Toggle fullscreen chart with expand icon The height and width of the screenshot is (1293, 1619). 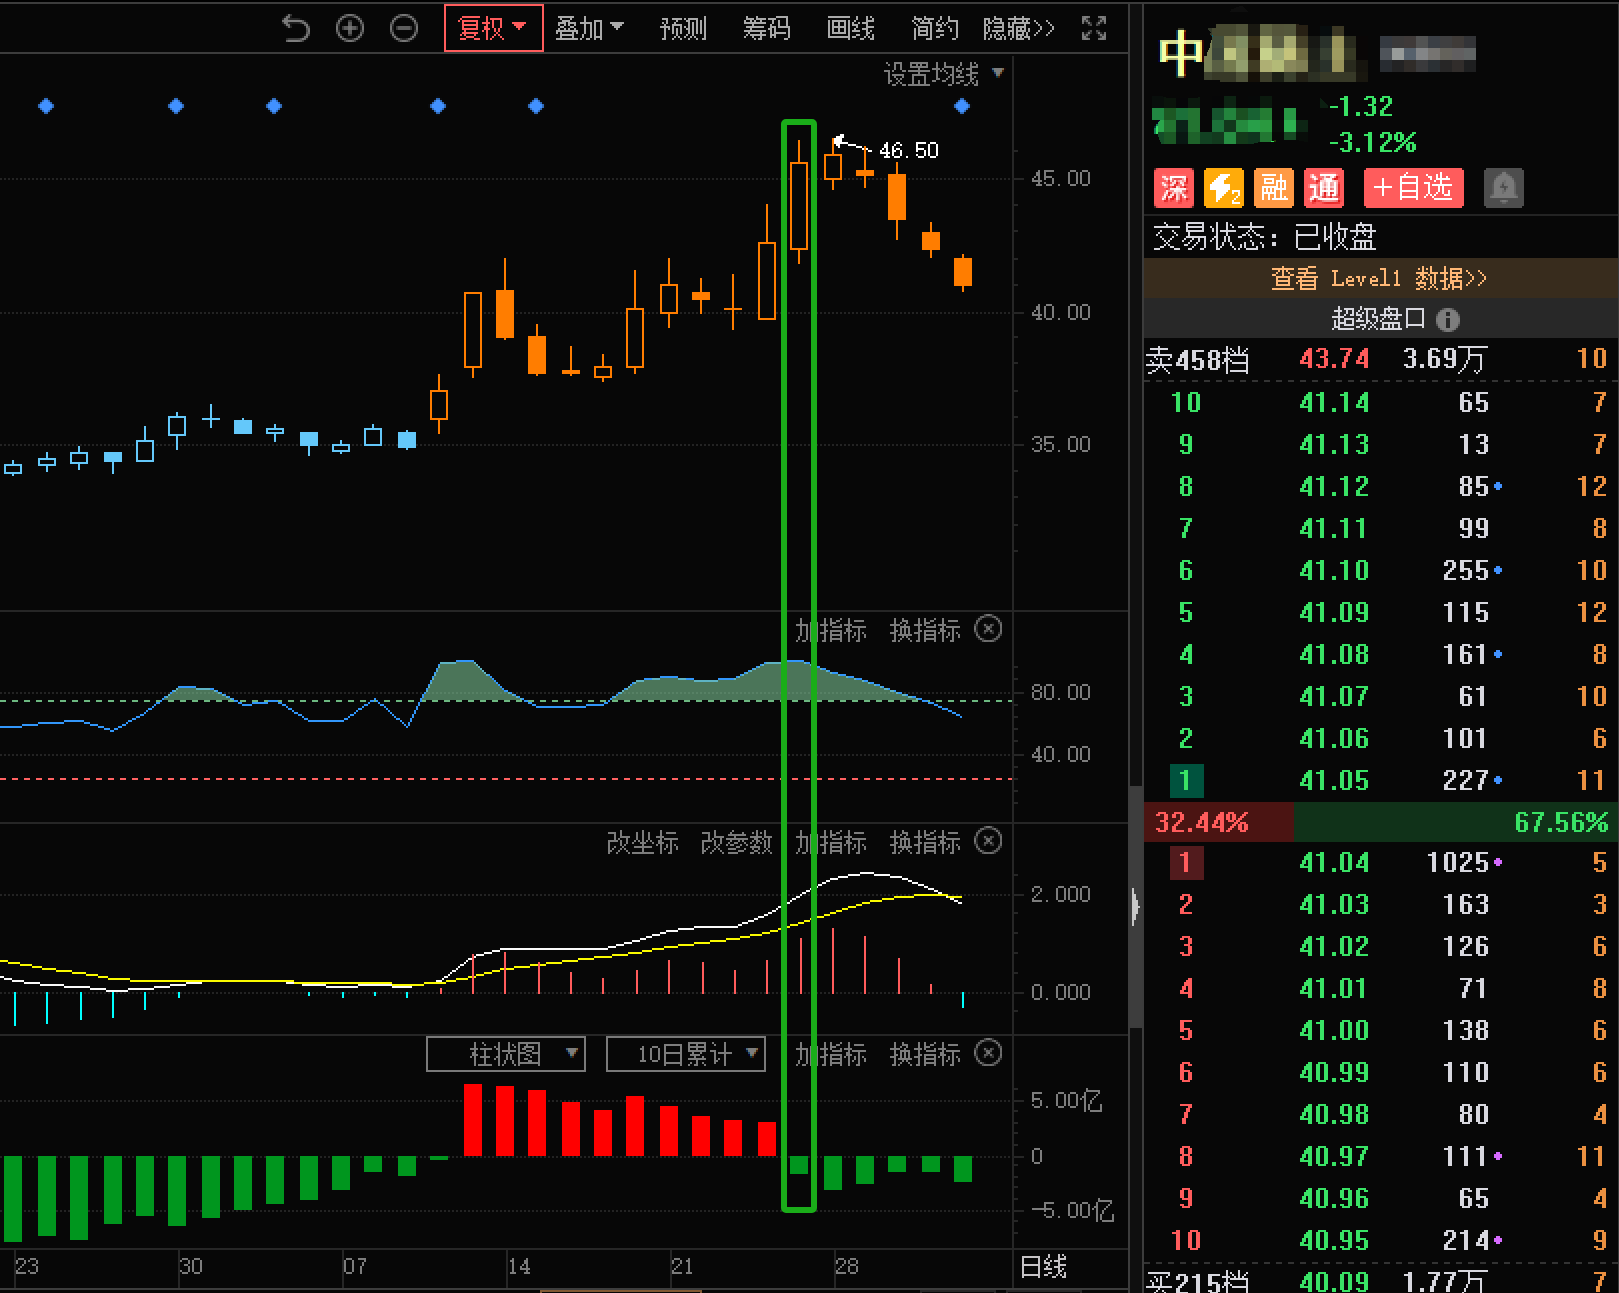1094,28
